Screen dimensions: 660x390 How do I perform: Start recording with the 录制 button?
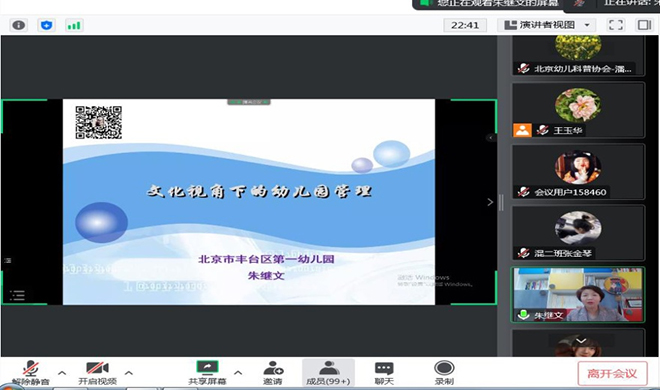pyautogui.click(x=444, y=373)
